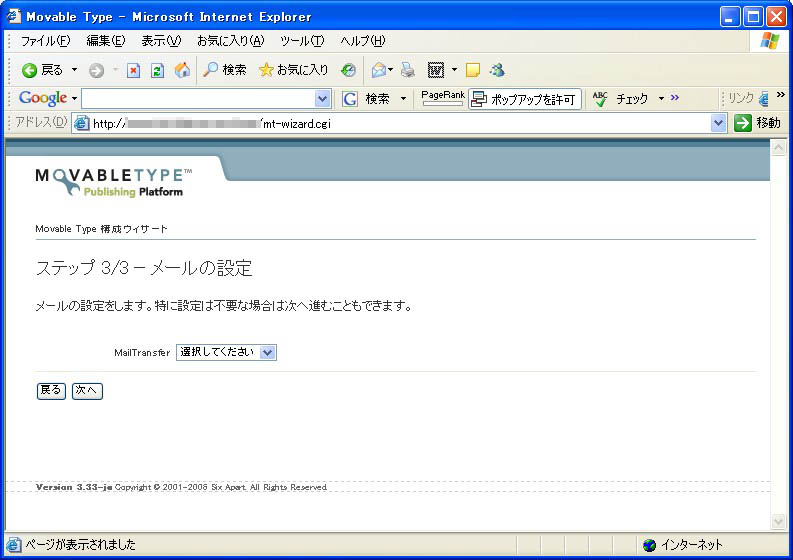The height and width of the screenshot is (560, 793).
Task: Click the yellow Discuss note icon
Action: click(473, 70)
